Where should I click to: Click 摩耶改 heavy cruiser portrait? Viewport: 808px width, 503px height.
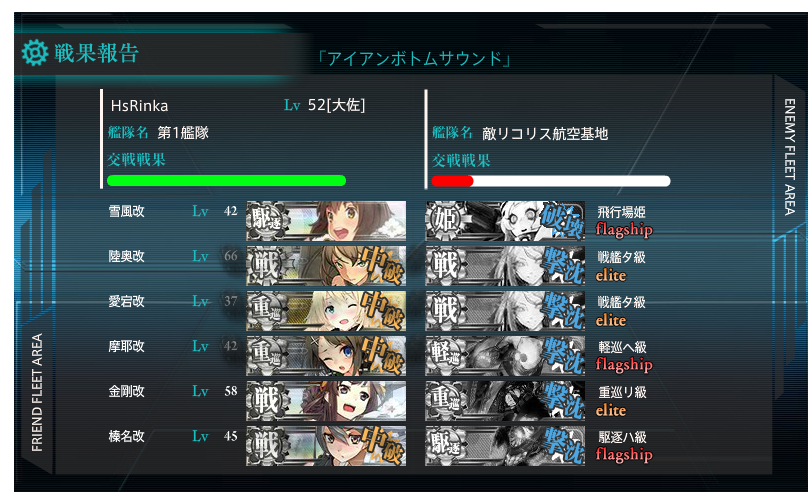coord(326,356)
